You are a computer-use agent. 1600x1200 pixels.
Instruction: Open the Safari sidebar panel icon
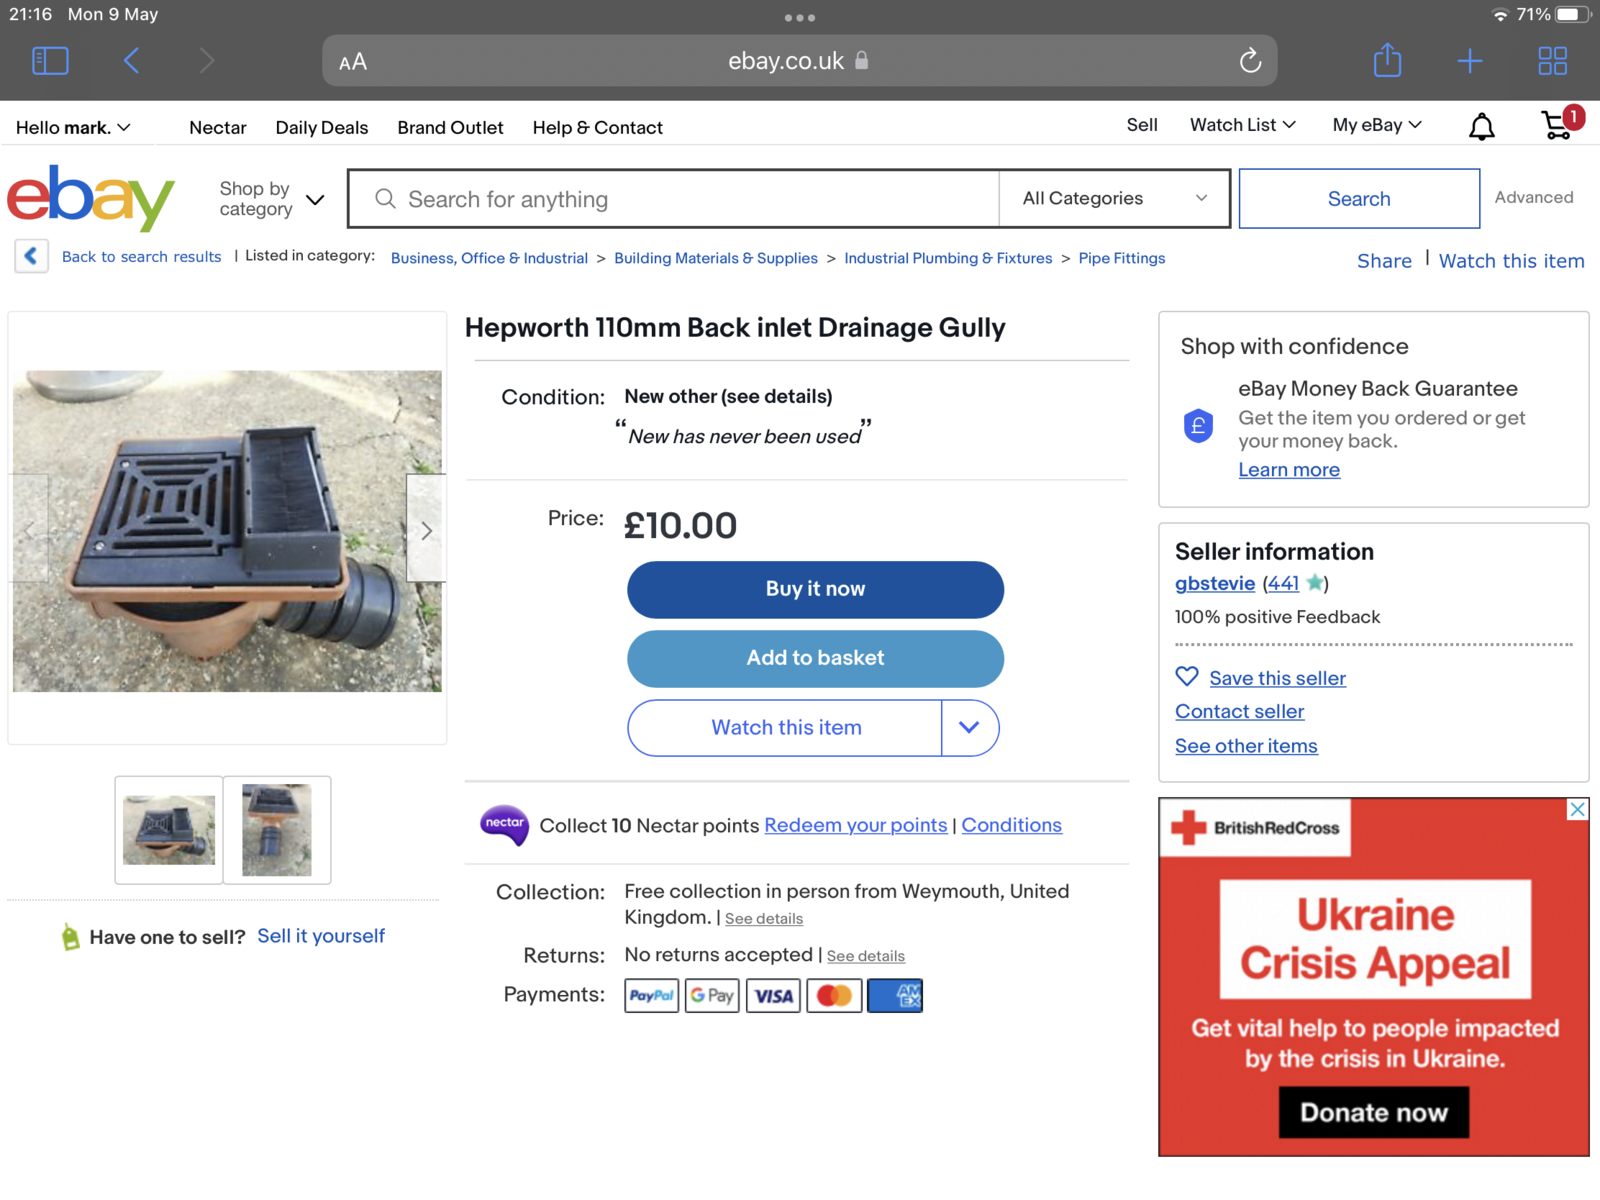(50, 61)
